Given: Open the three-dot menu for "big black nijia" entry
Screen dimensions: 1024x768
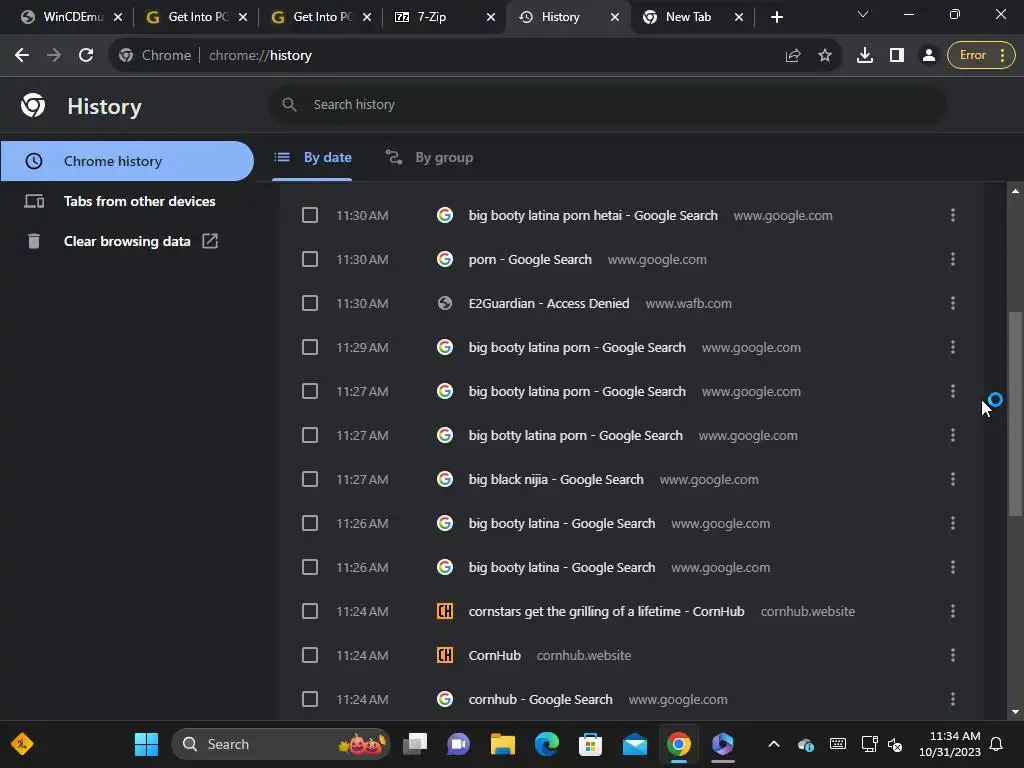Looking at the screenshot, I should [x=953, y=479].
